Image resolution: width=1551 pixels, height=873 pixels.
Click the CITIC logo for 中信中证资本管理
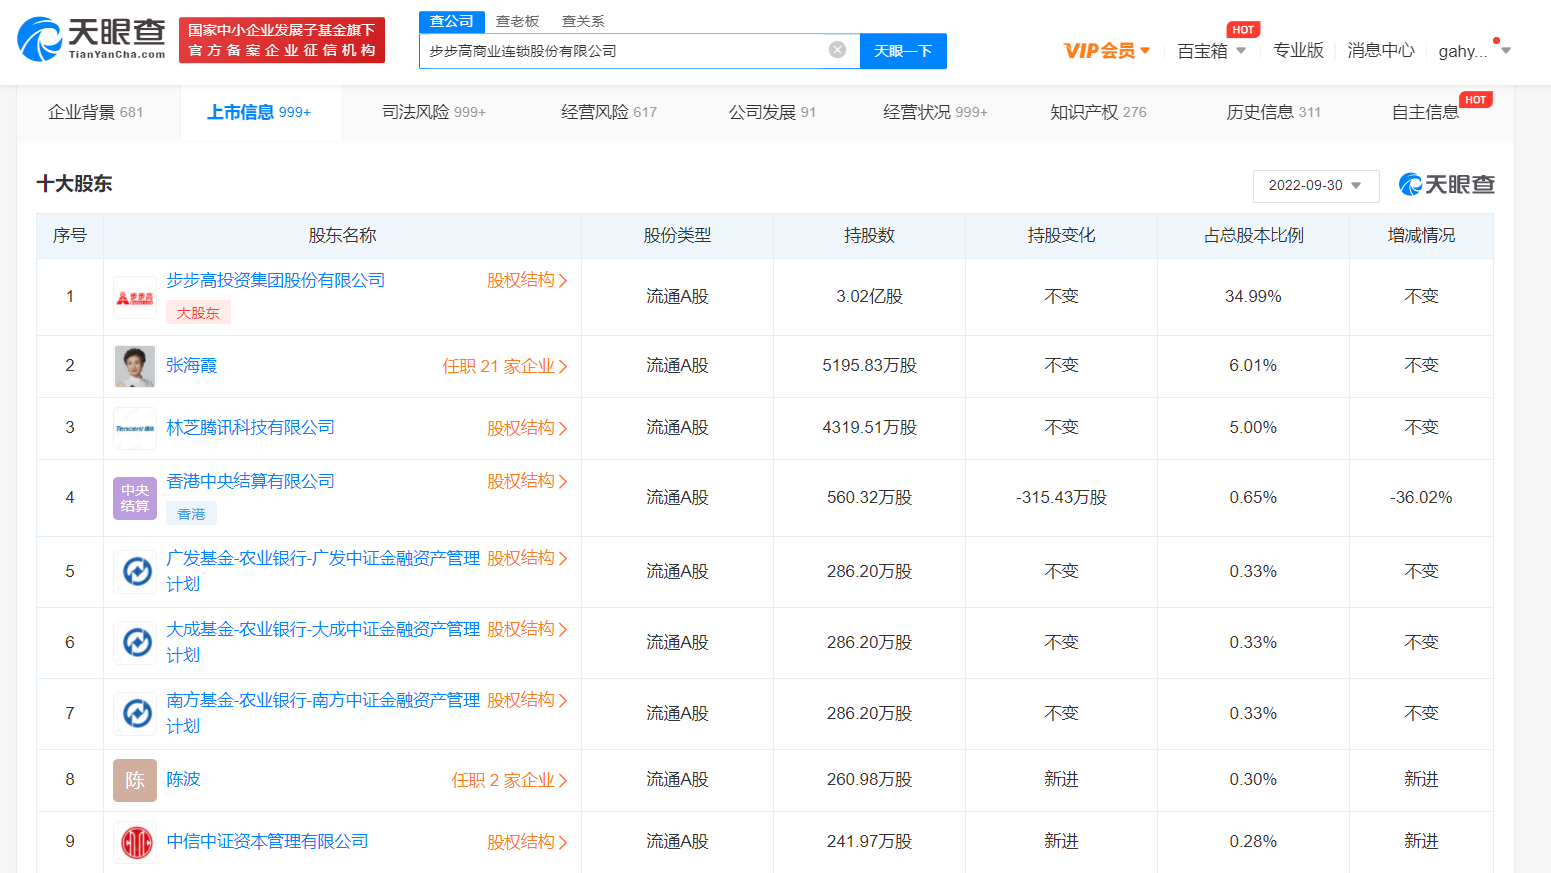pyautogui.click(x=135, y=842)
